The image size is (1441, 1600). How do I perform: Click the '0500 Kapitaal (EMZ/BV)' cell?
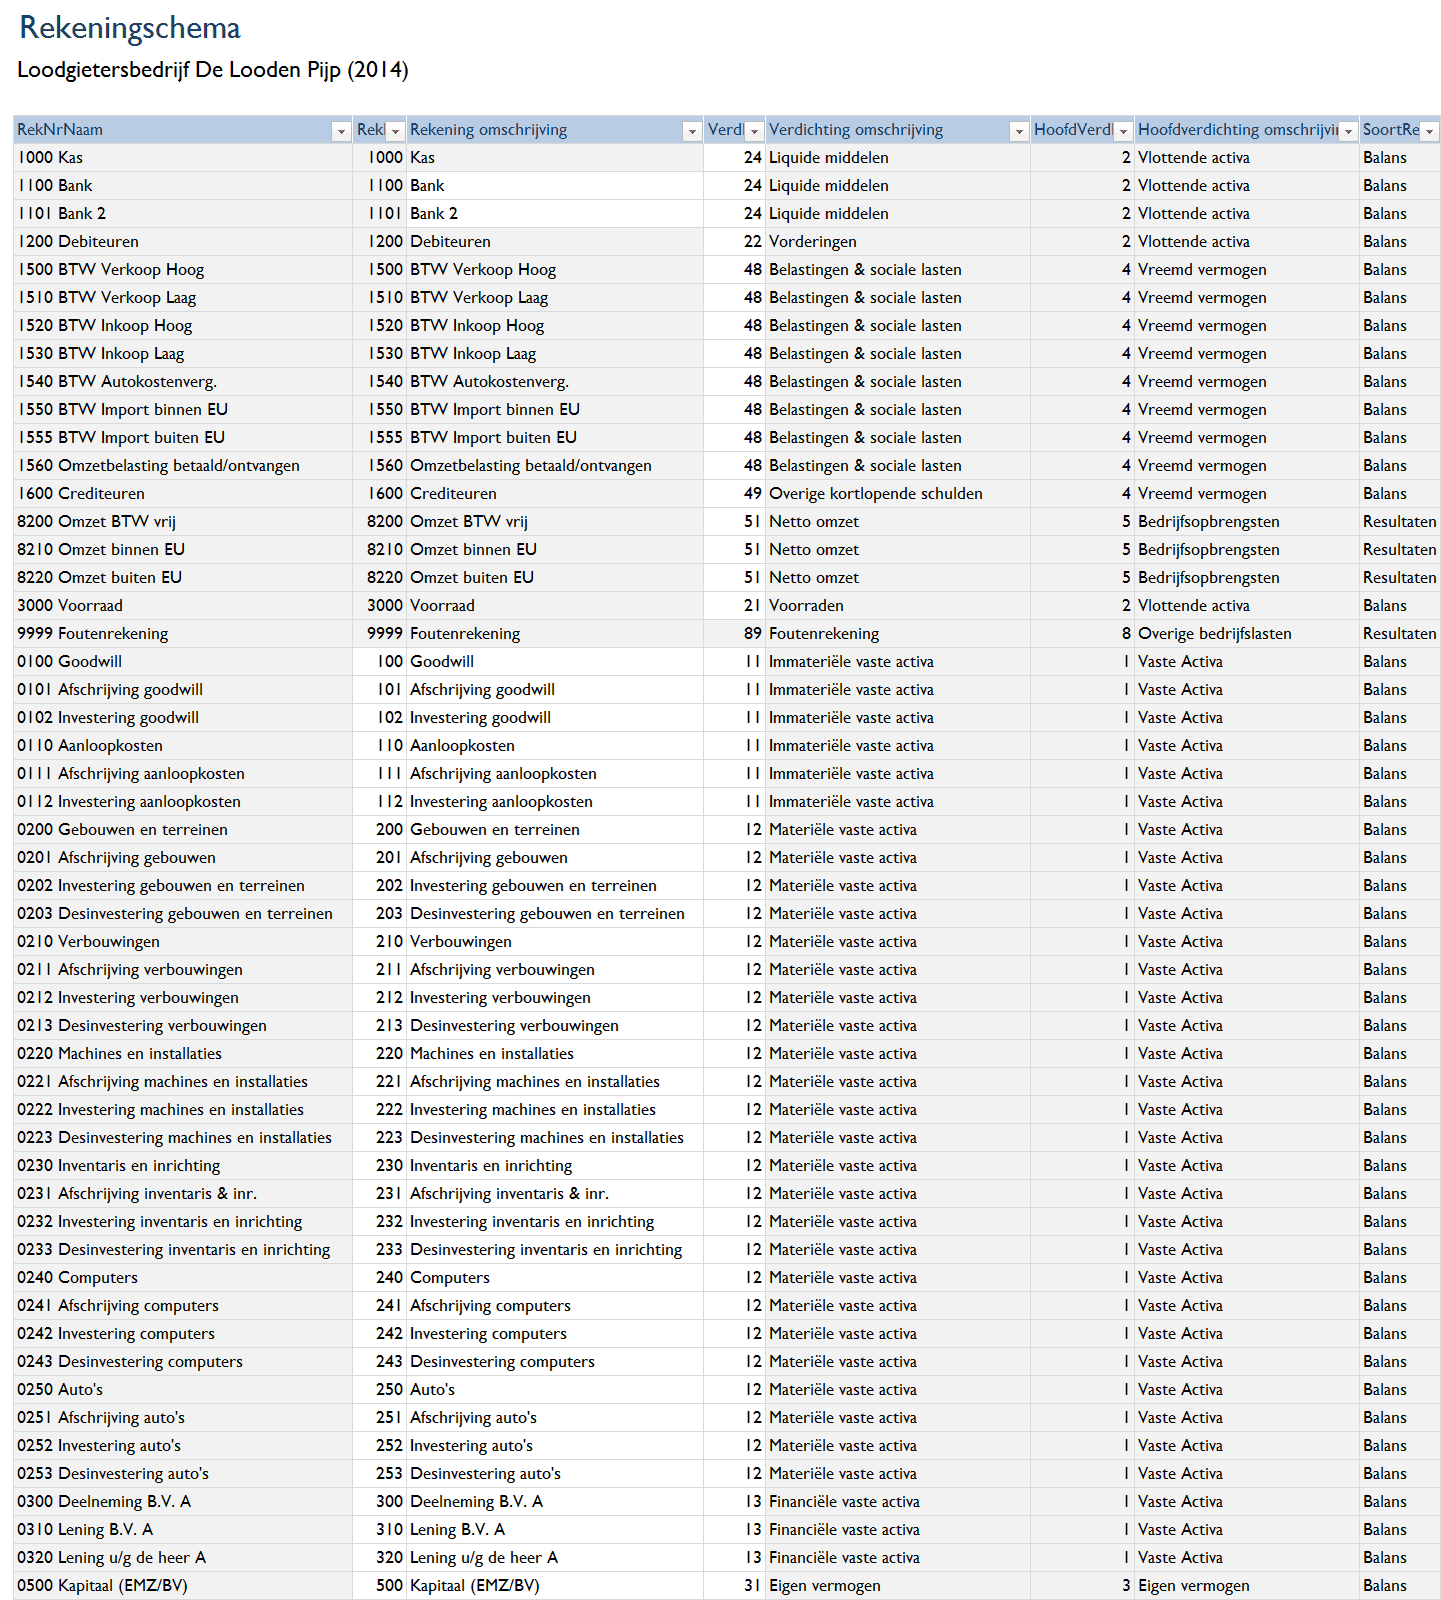(102, 1586)
